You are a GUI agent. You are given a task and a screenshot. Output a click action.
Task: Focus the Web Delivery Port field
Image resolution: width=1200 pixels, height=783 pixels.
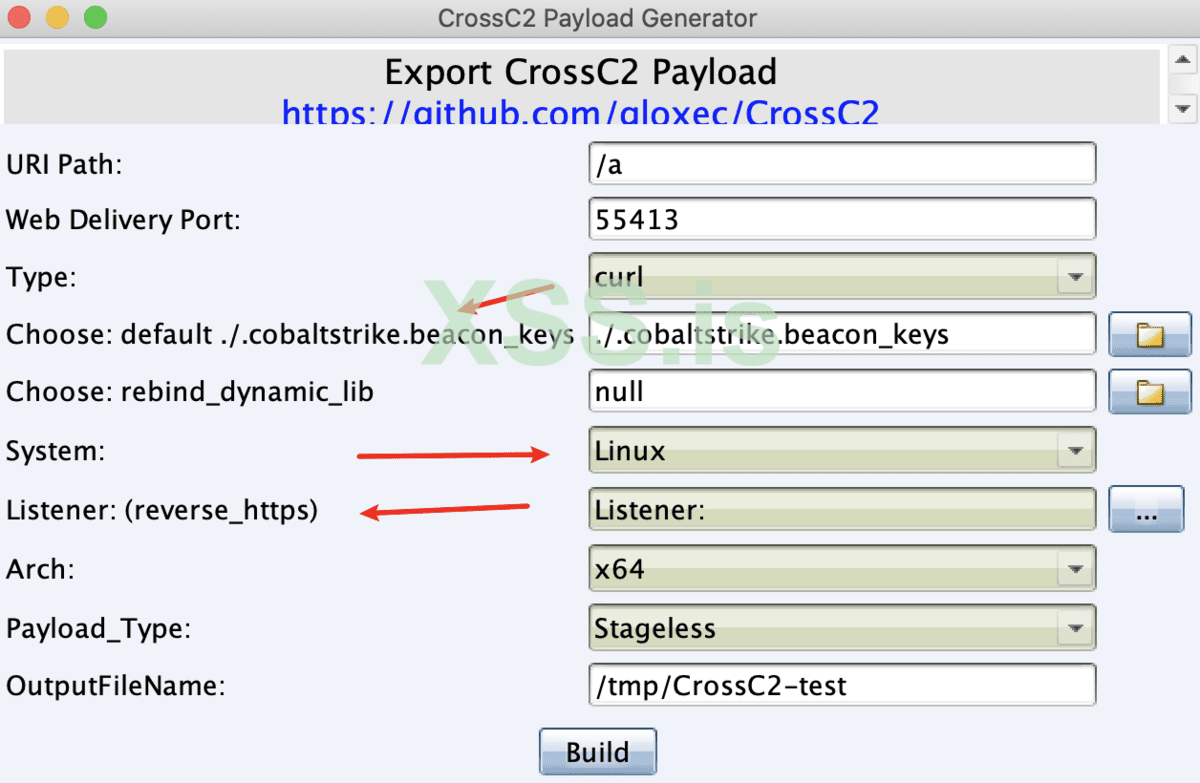tap(843, 219)
